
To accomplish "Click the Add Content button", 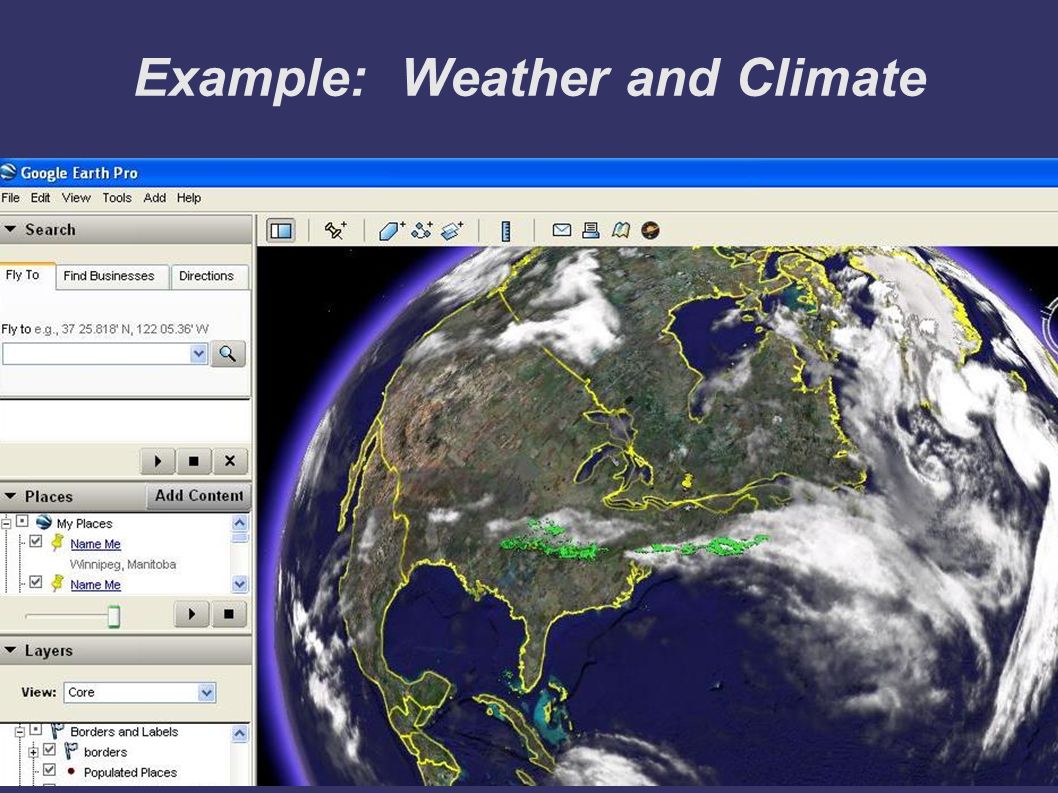I will tap(199, 496).
